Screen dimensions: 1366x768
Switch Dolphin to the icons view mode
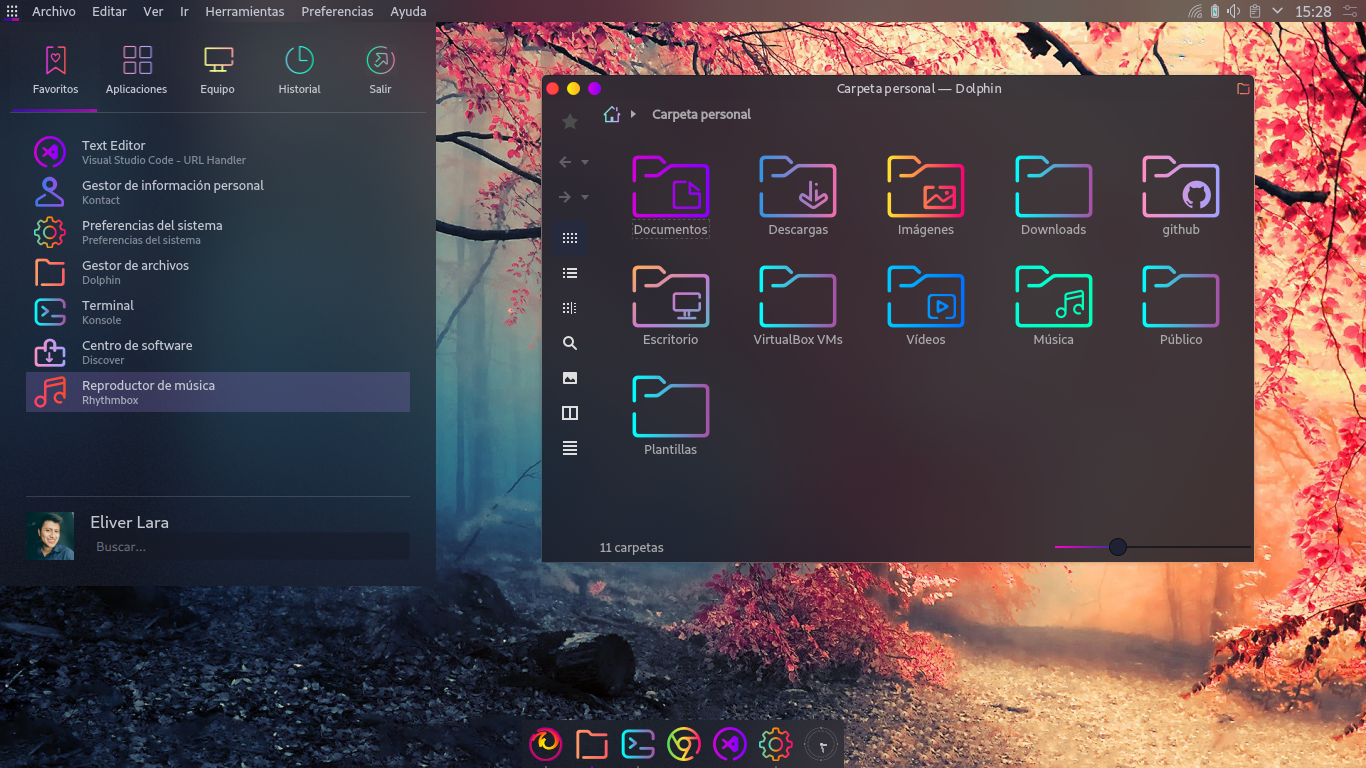click(x=570, y=238)
